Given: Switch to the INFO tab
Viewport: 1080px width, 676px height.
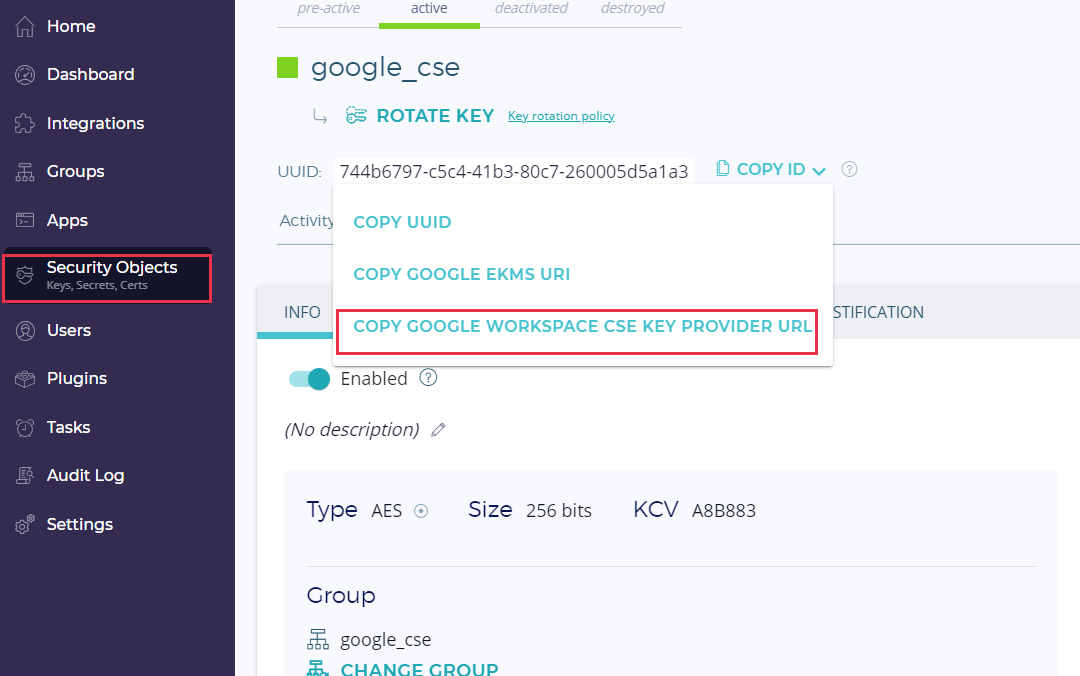Looking at the screenshot, I should [x=302, y=312].
